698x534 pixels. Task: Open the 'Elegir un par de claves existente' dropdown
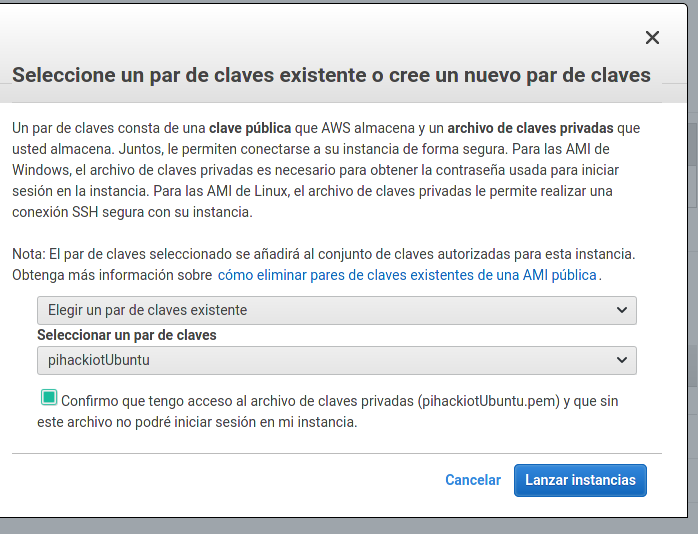point(337,310)
